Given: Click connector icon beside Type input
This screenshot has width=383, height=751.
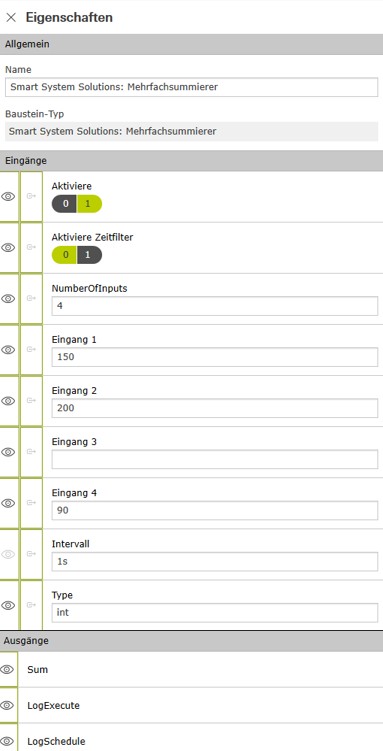Looking at the screenshot, I should (31, 605).
